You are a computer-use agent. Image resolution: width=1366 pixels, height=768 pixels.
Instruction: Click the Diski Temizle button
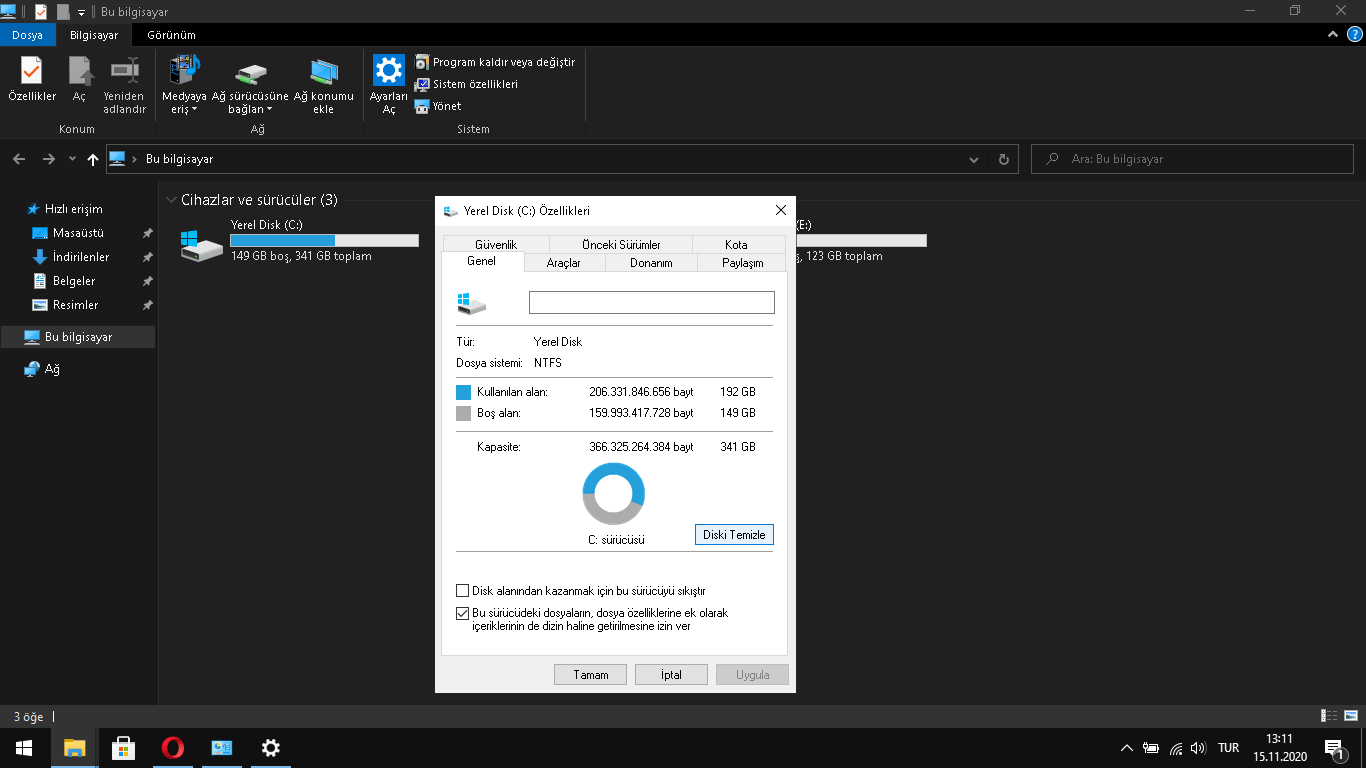(x=734, y=535)
